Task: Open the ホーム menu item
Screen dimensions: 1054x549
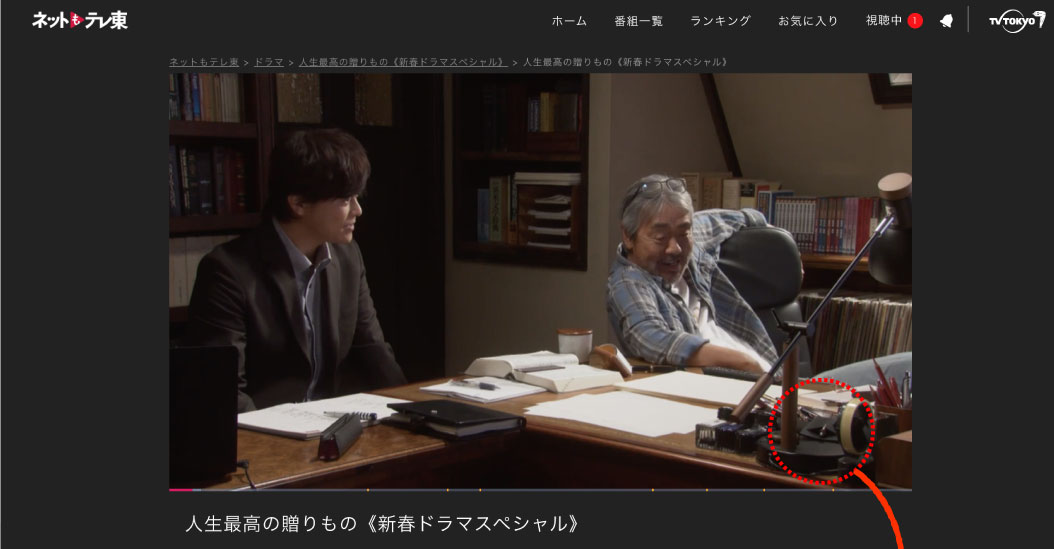Action: [569, 21]
